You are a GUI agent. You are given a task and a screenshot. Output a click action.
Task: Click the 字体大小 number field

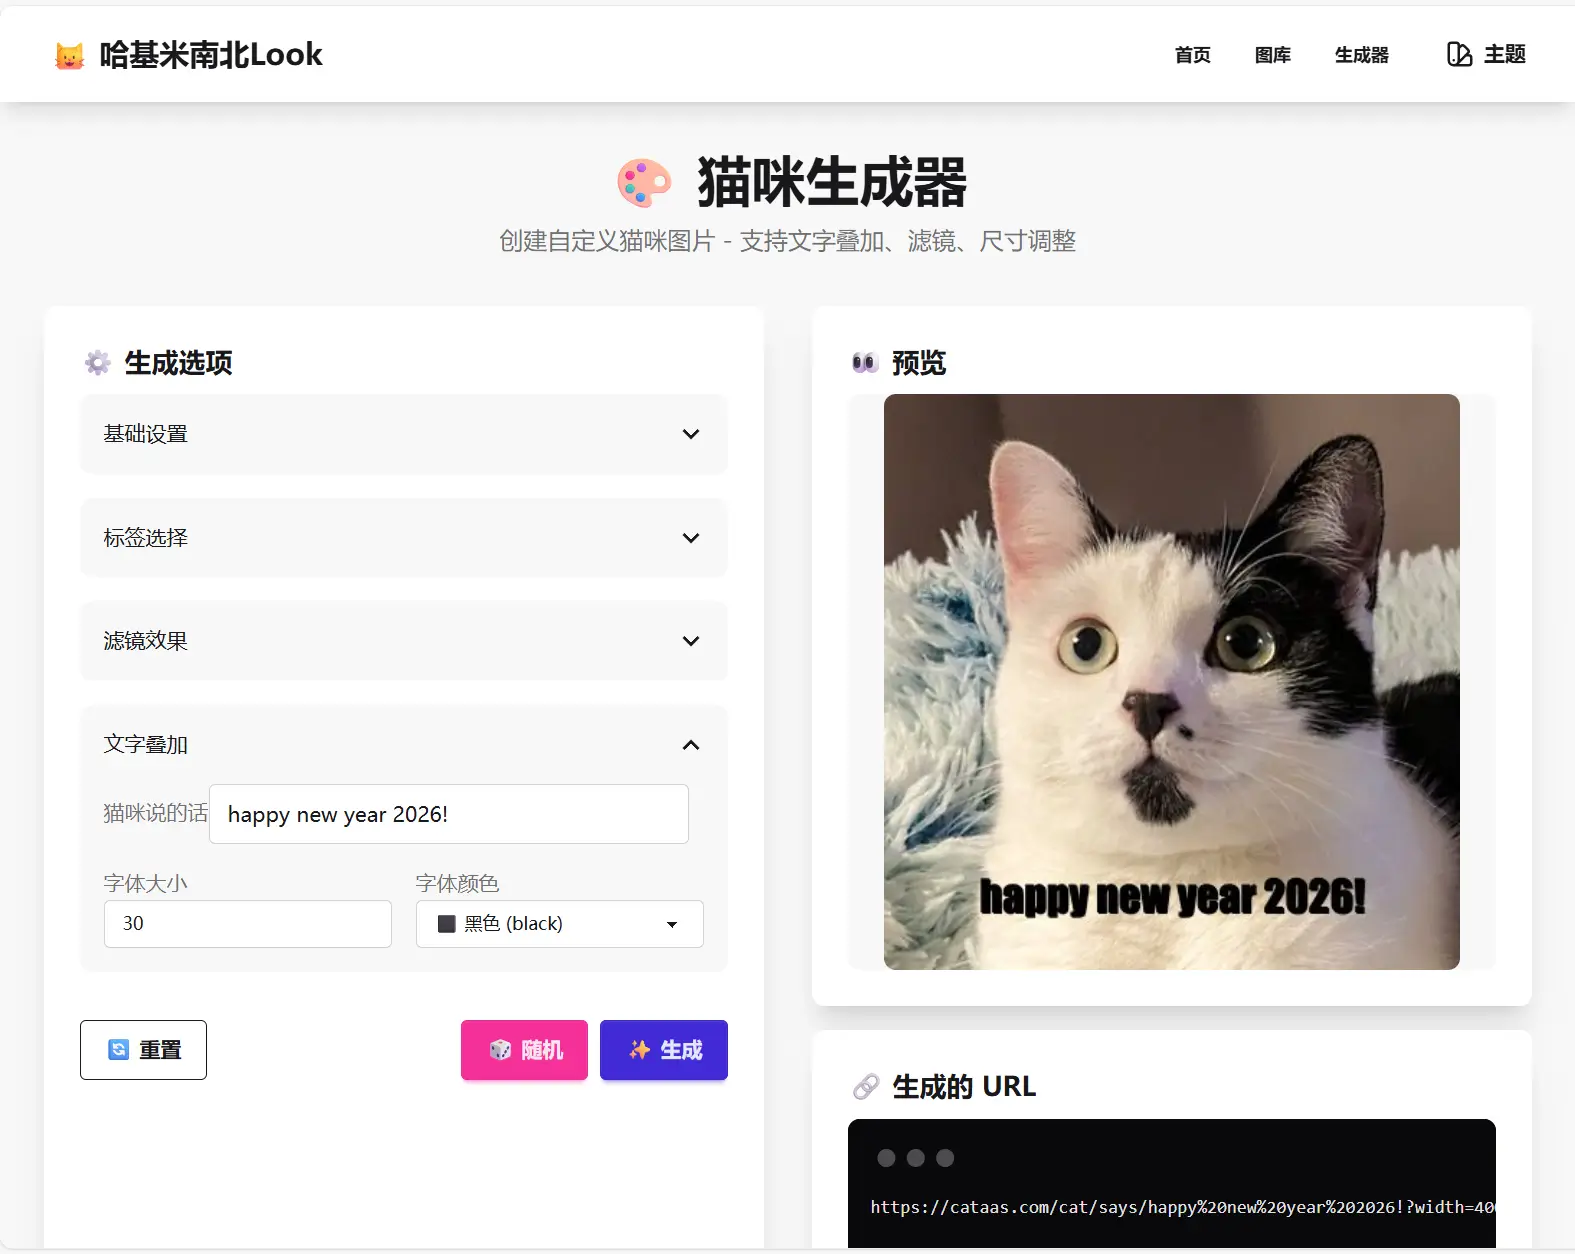pyautogui.click(x=247, y=924)
